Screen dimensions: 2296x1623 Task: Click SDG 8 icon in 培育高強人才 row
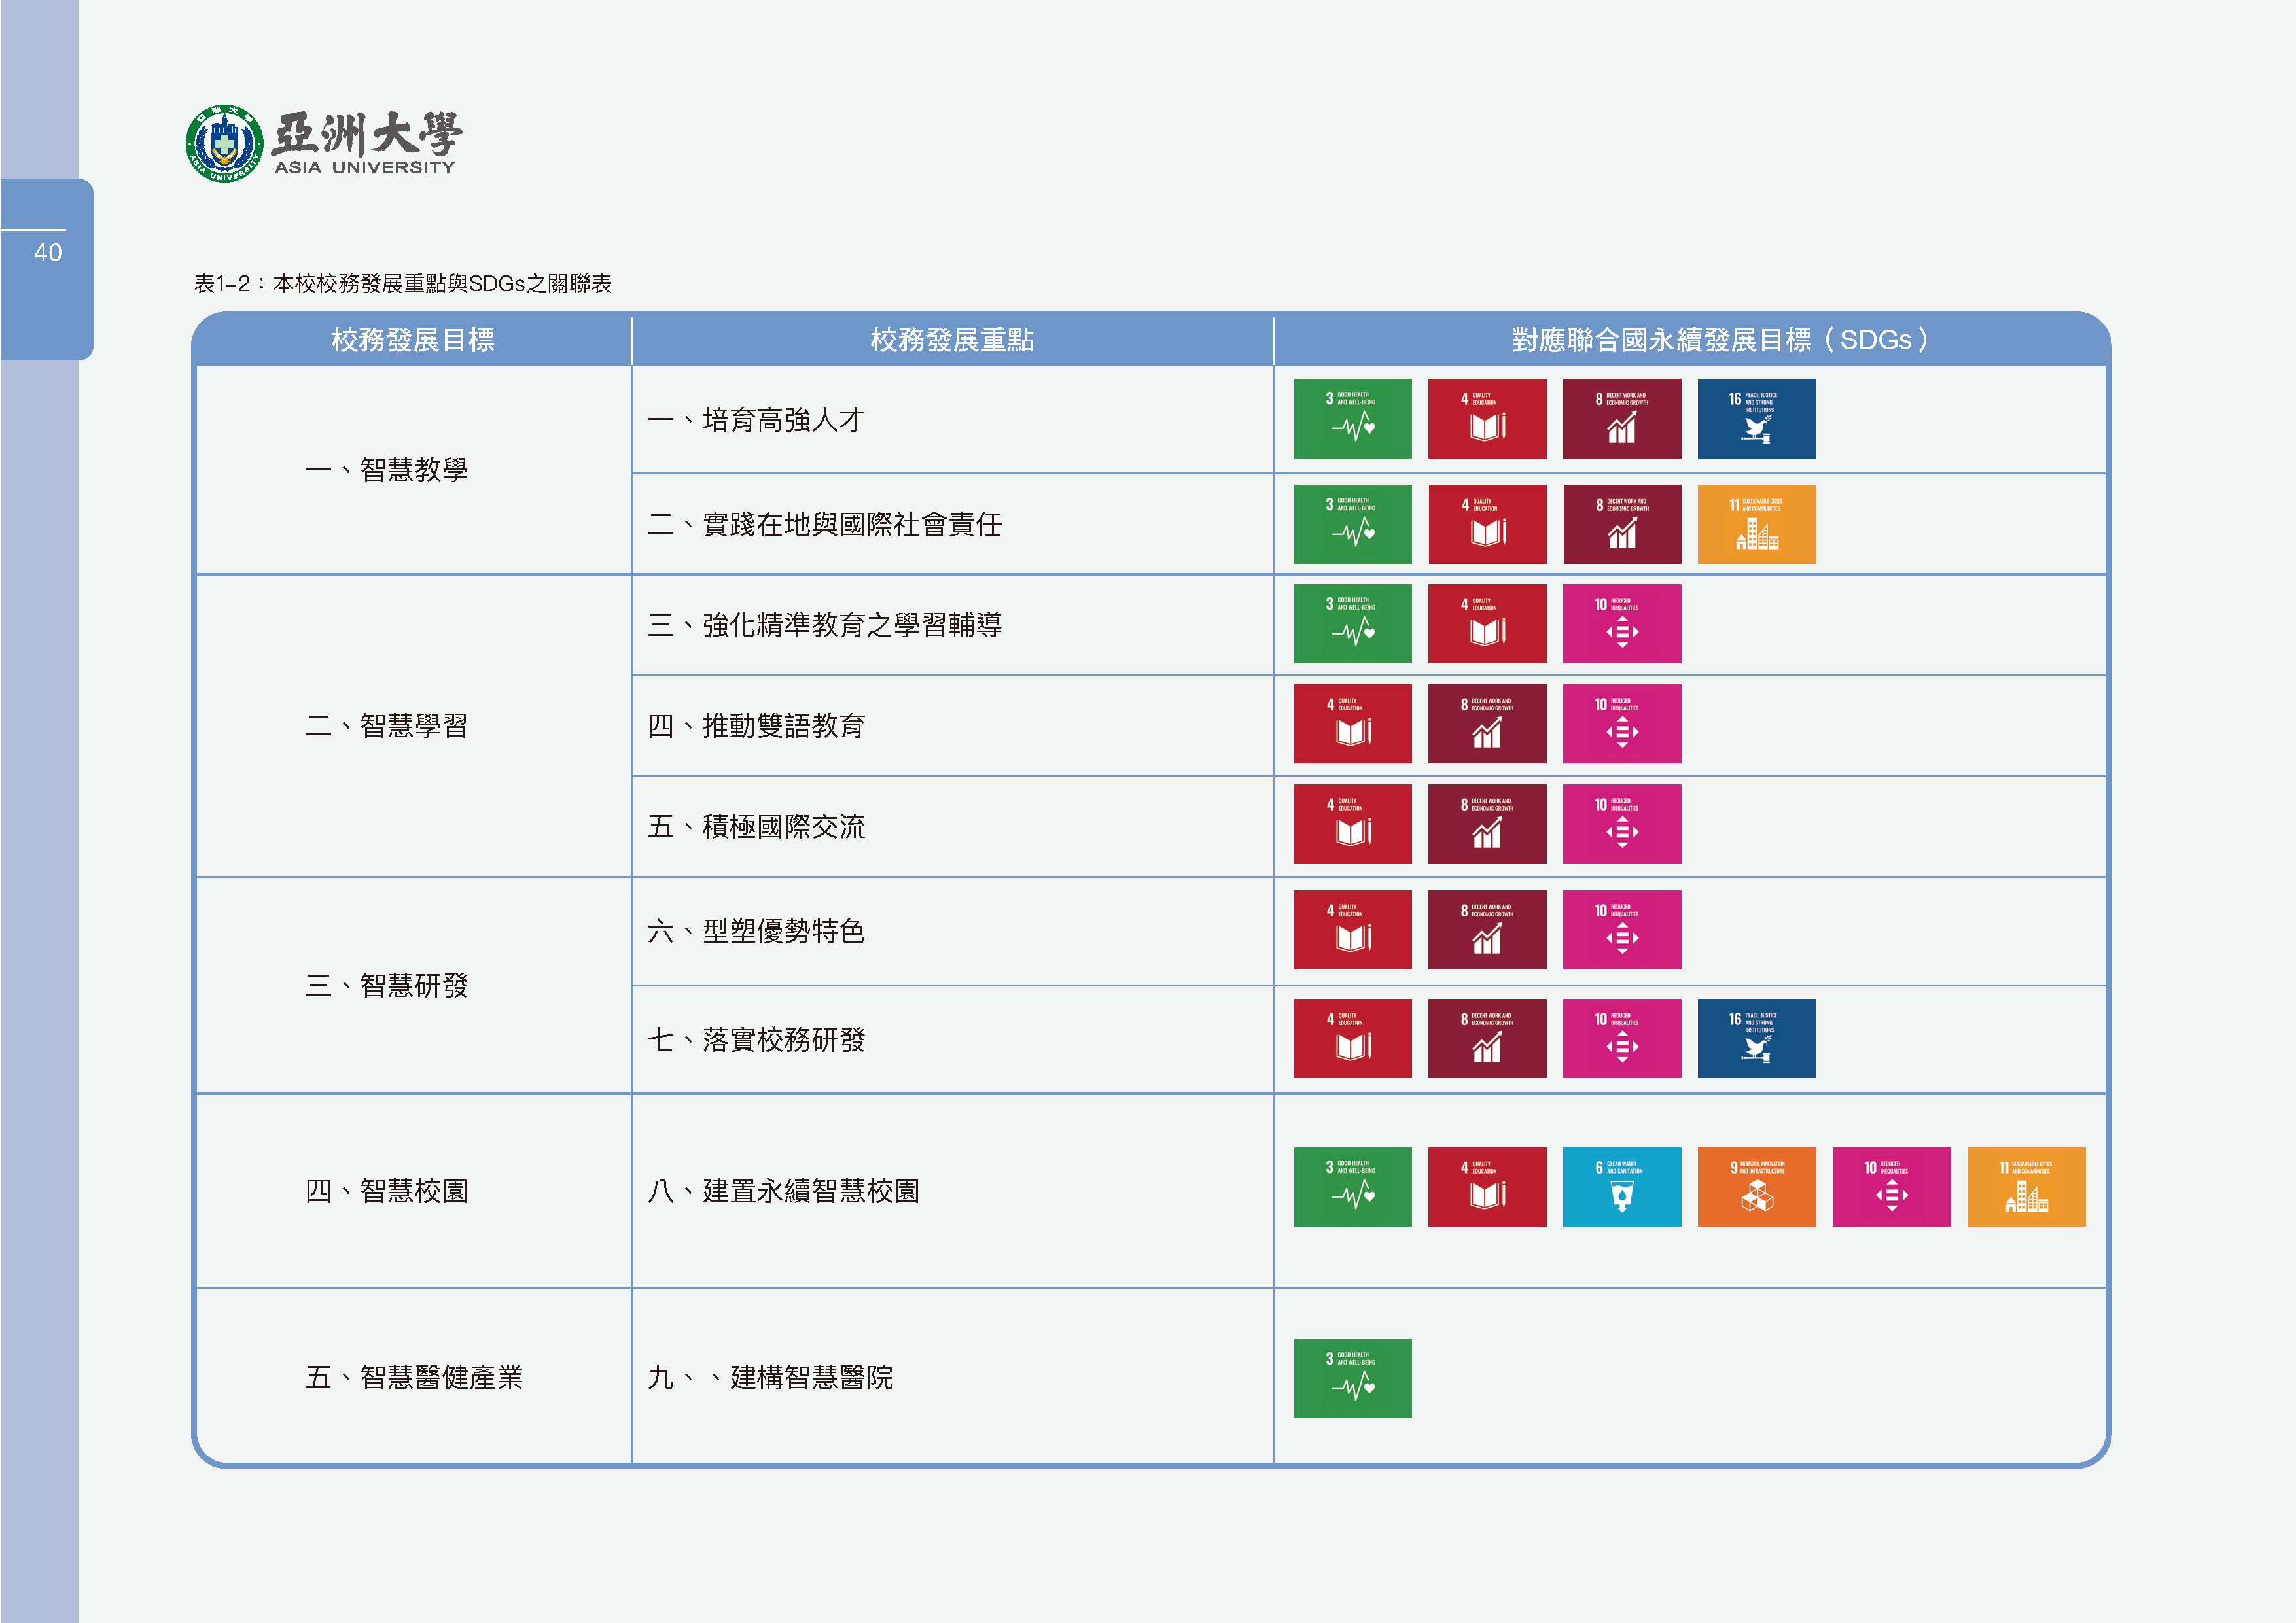coord(1622,418)
